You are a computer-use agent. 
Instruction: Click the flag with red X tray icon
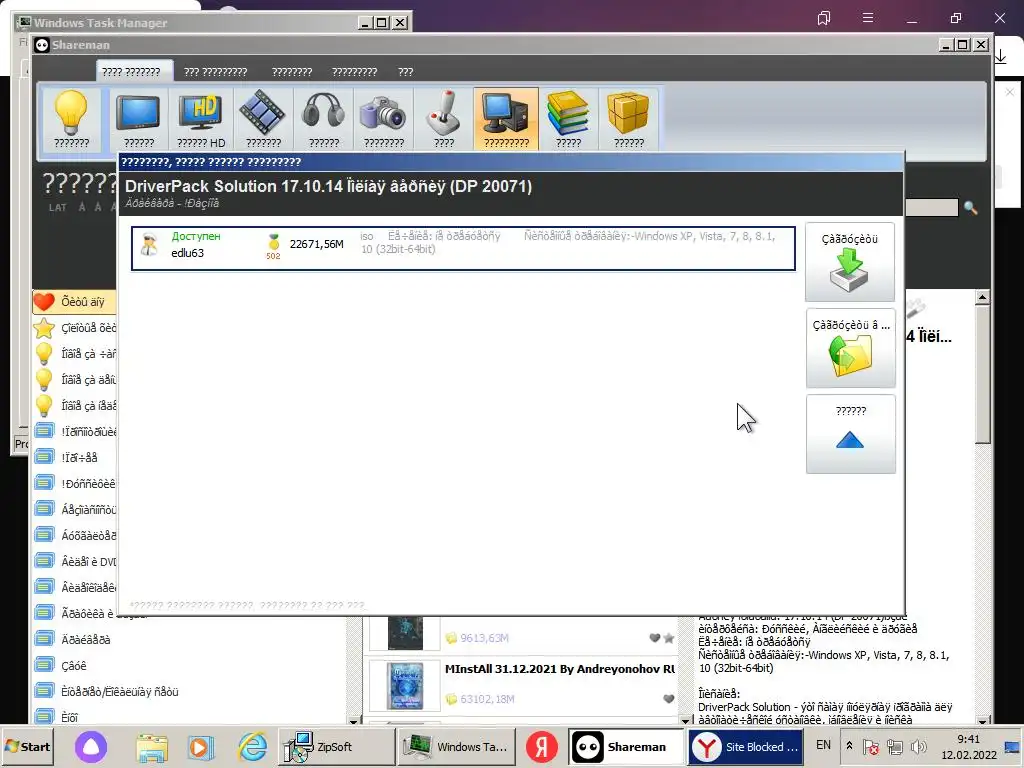click(x=871, y=746)
